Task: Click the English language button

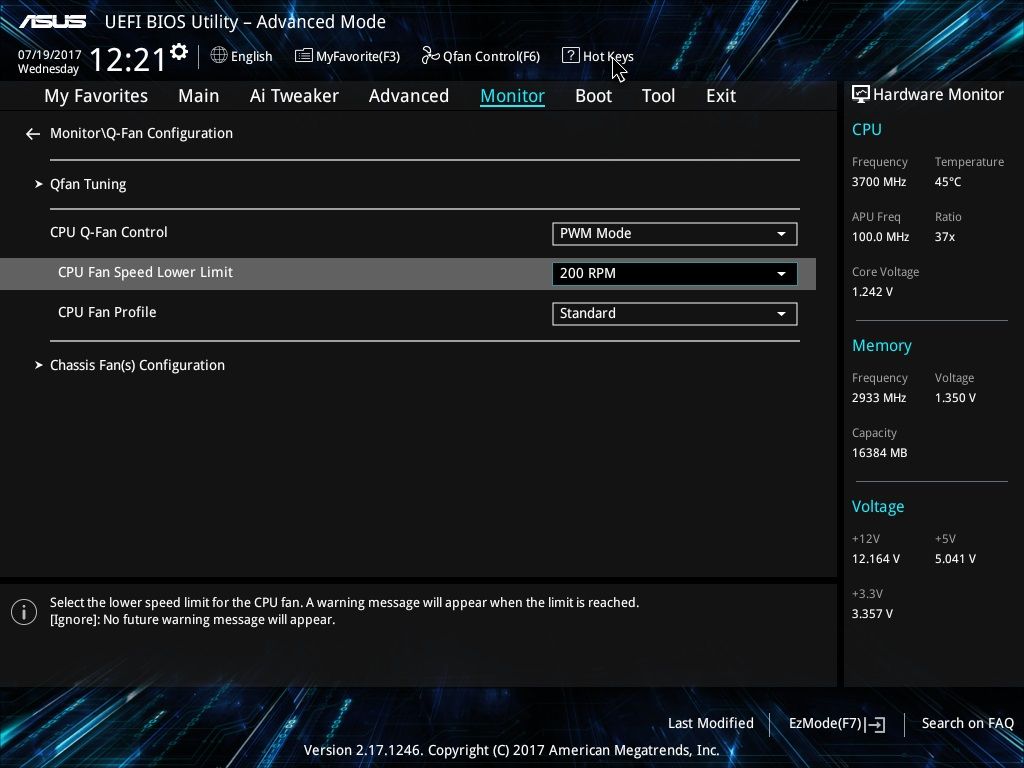Action: point(242,56)
